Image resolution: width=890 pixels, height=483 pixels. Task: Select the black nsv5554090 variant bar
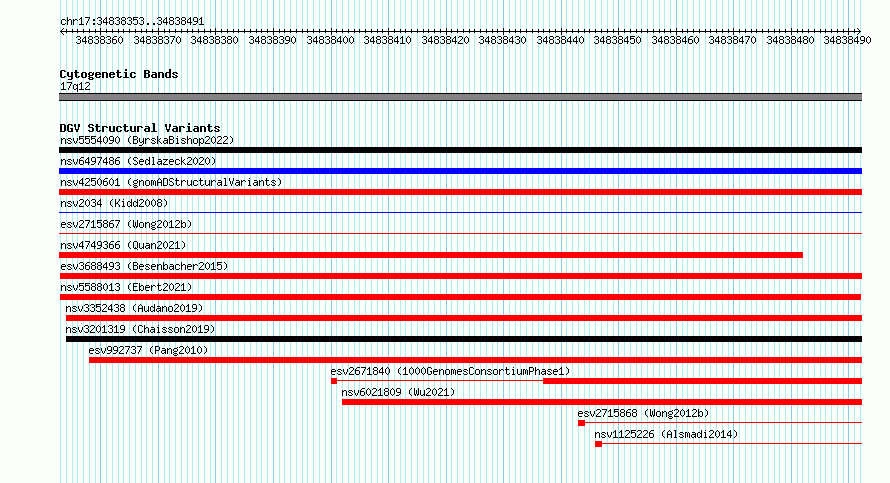coord(460,150)
